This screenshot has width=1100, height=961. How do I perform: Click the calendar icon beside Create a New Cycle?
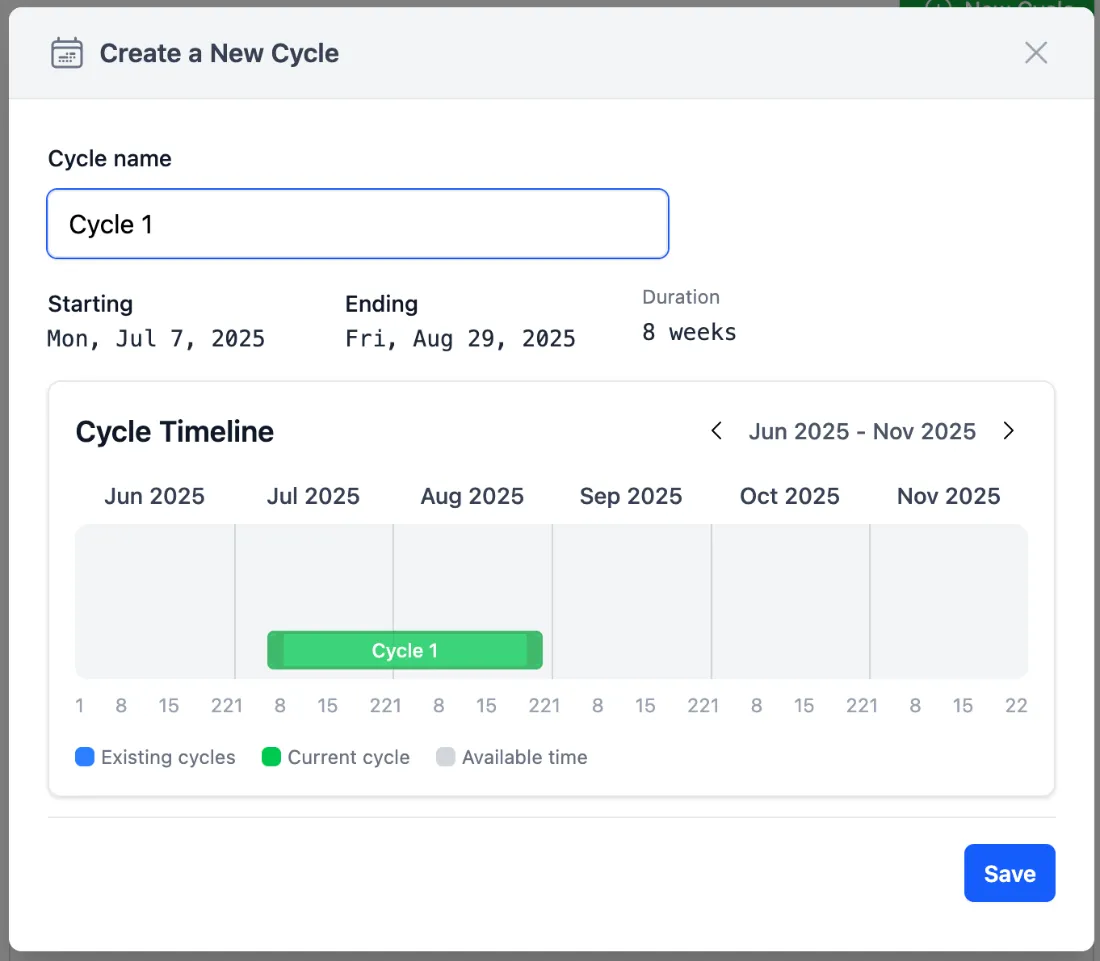pos(67,53)
